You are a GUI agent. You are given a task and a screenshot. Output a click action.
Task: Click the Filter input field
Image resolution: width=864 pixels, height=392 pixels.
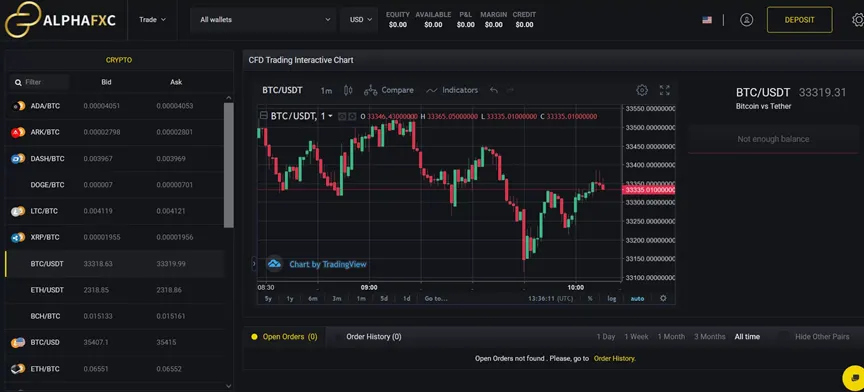pyautogui.click(x=40, y=82)
